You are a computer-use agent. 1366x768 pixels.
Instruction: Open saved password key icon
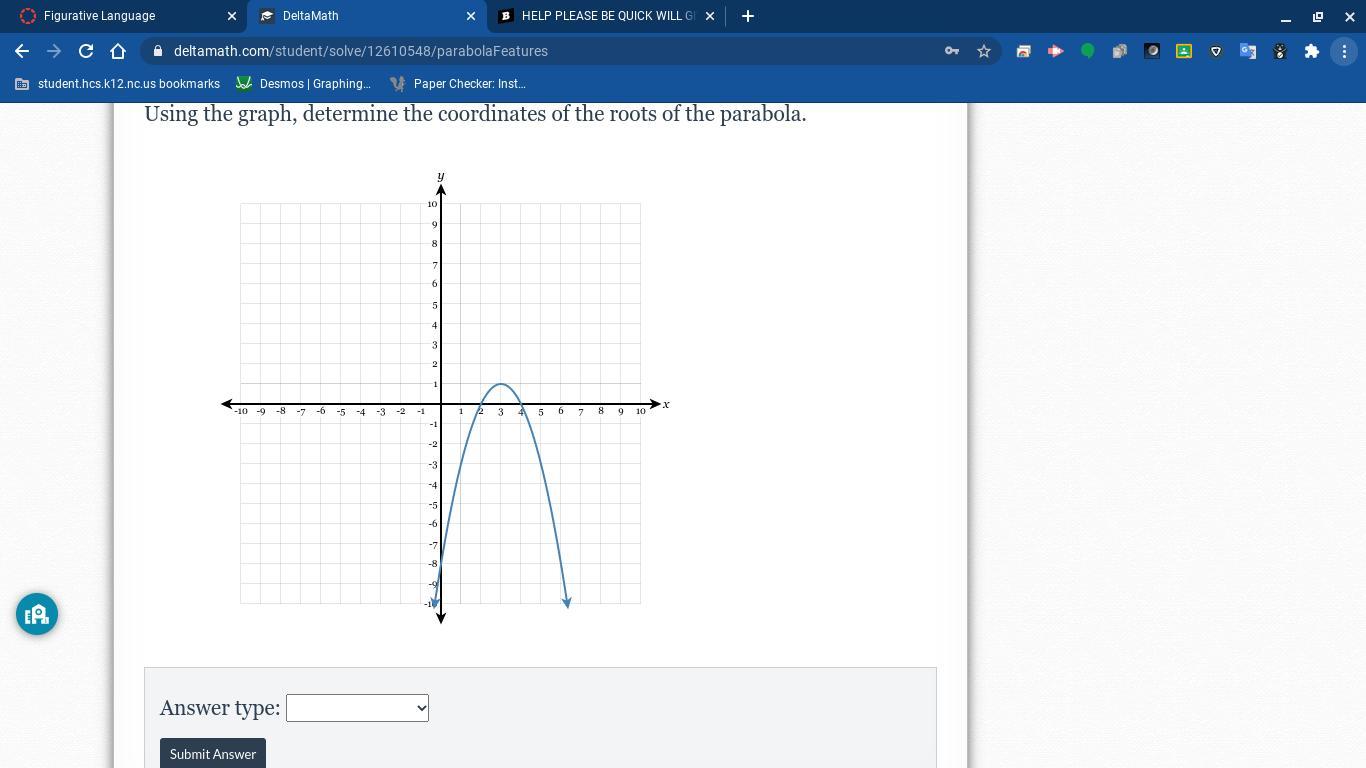(x=952, y=51)
